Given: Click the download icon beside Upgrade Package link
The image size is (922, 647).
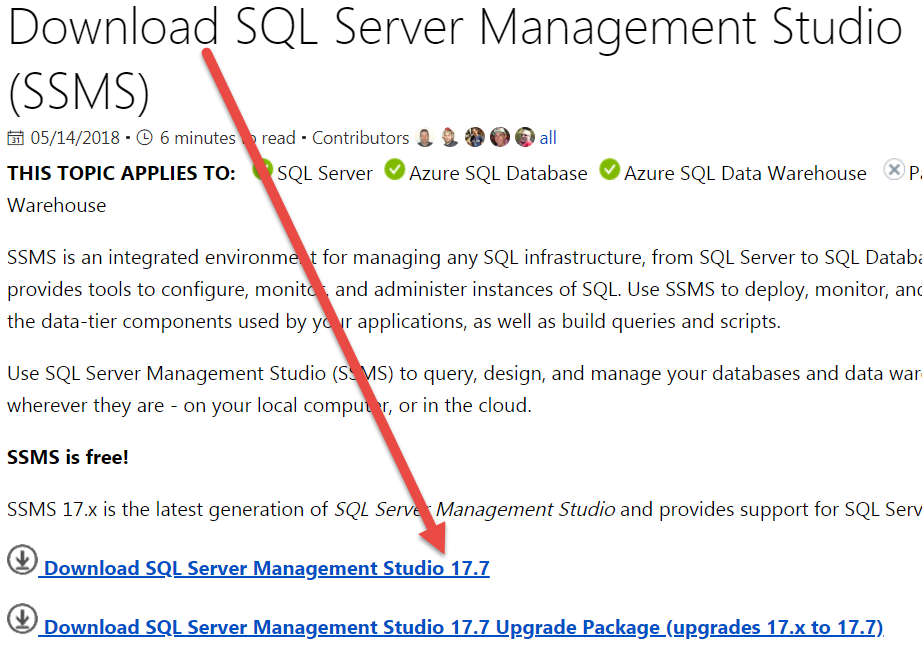Looking at the screenshot, I should tap(22, 619).
